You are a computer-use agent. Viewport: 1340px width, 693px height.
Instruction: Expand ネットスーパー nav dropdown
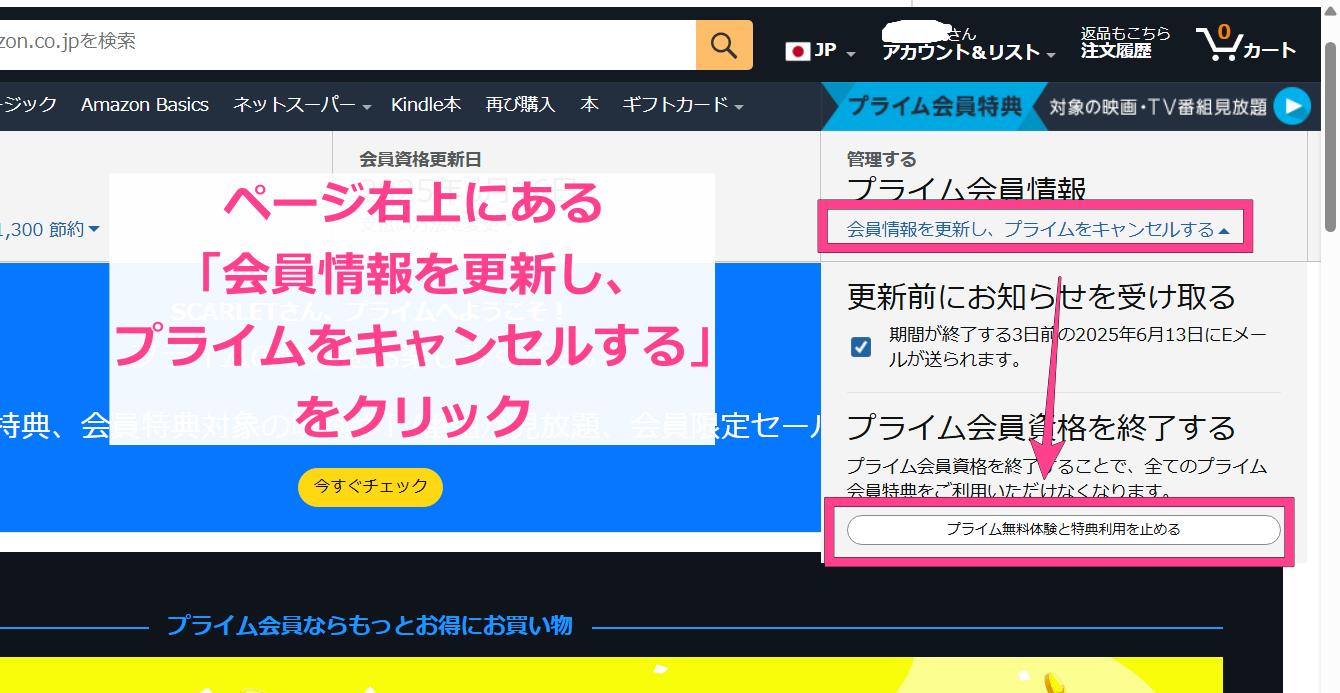[x=302, y=105]
